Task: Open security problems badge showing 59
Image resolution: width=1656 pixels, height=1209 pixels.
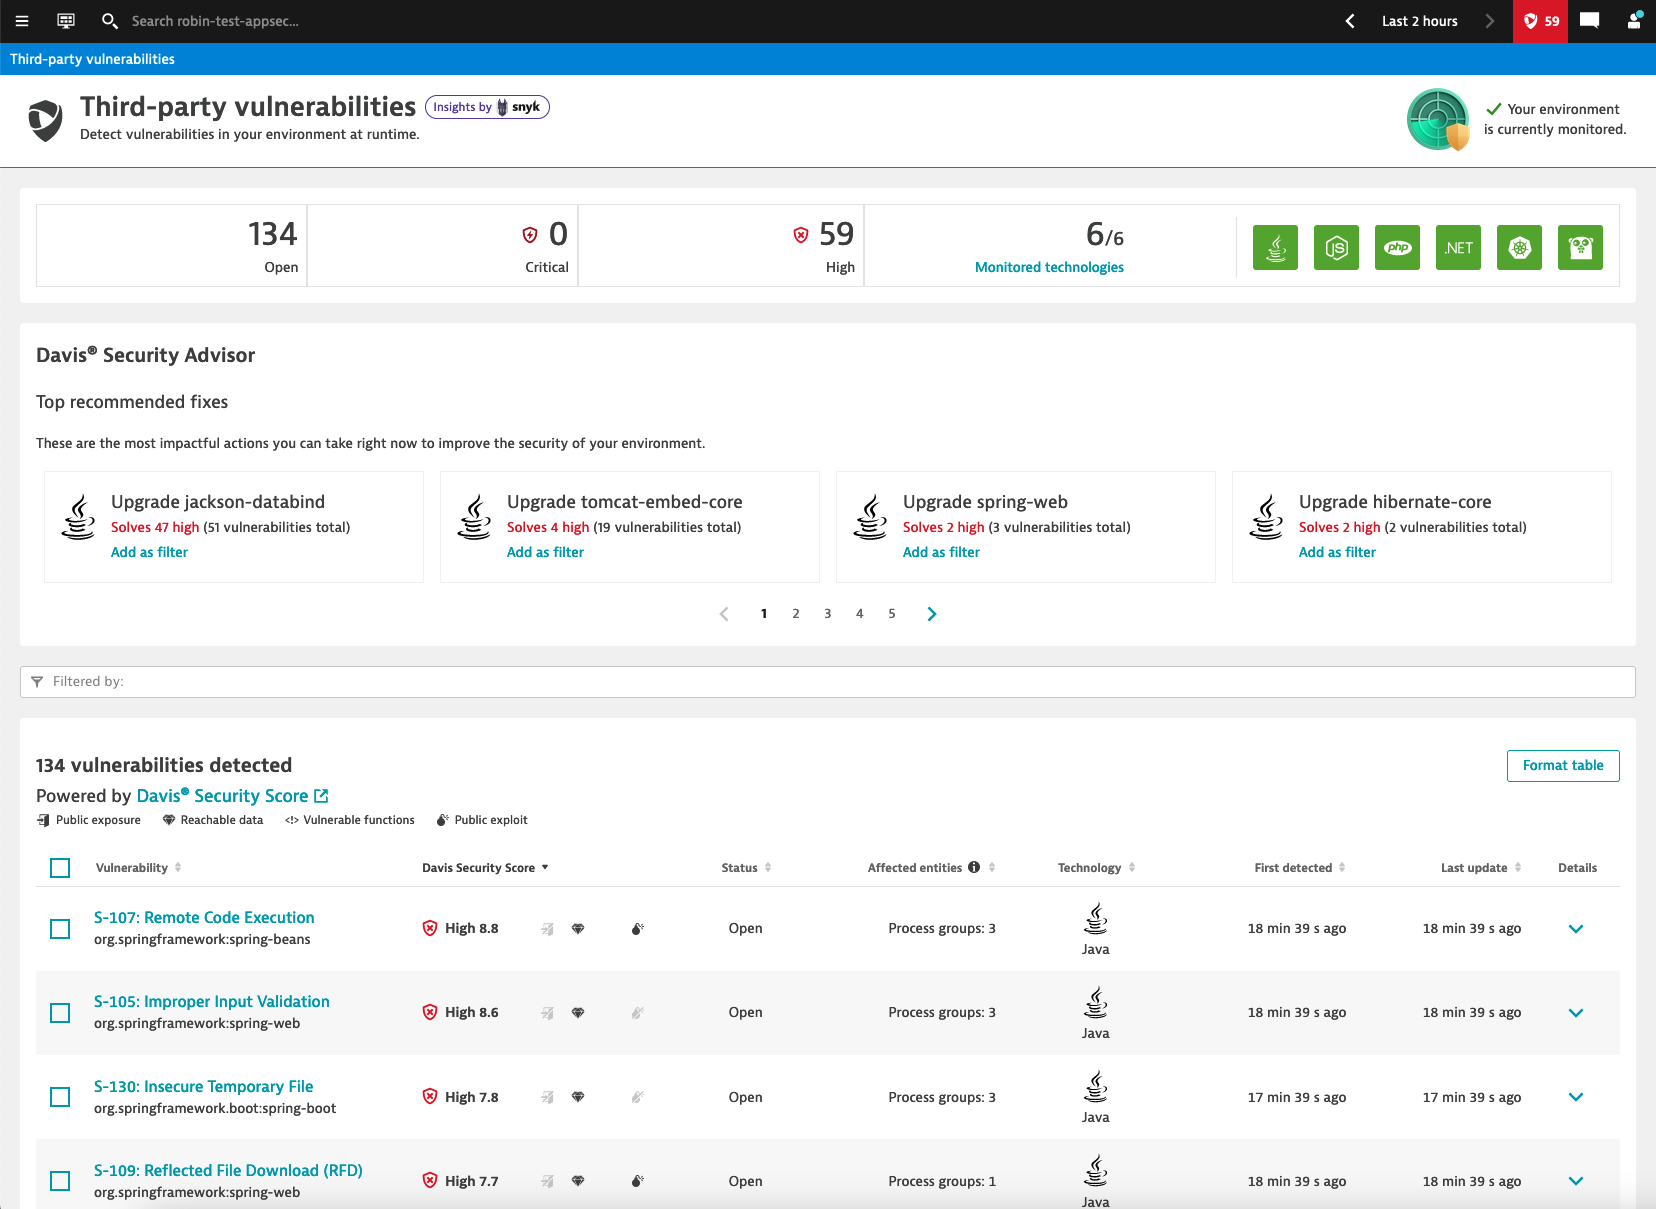Action: [x=1540, y=21]
